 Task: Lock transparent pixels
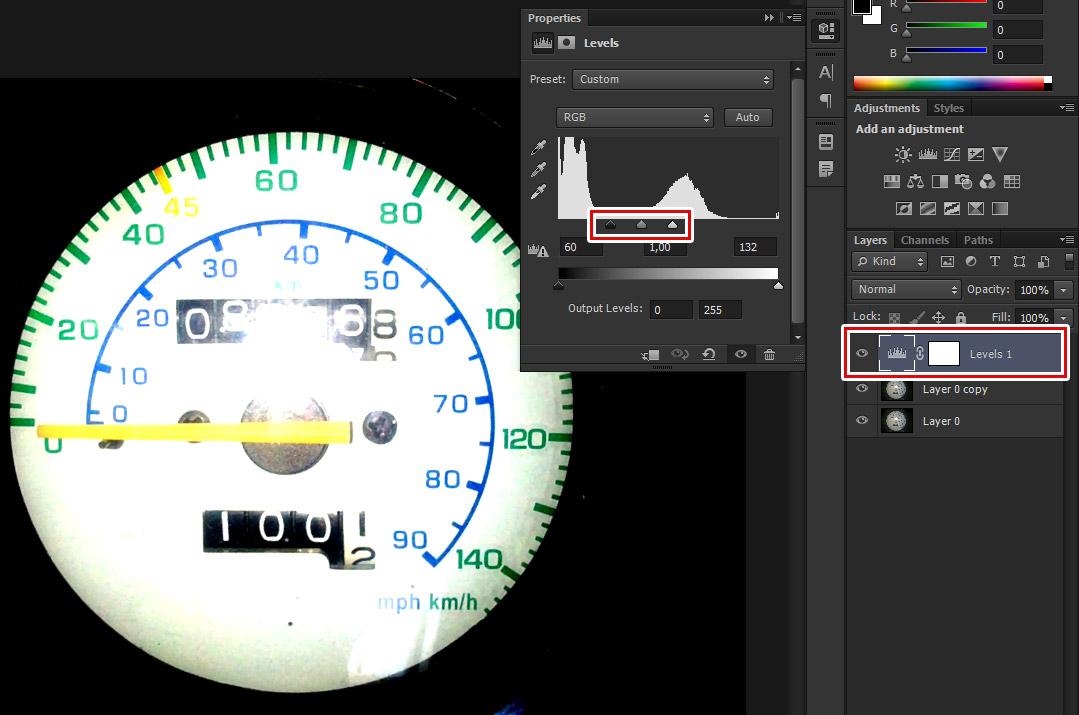(894, 317)
